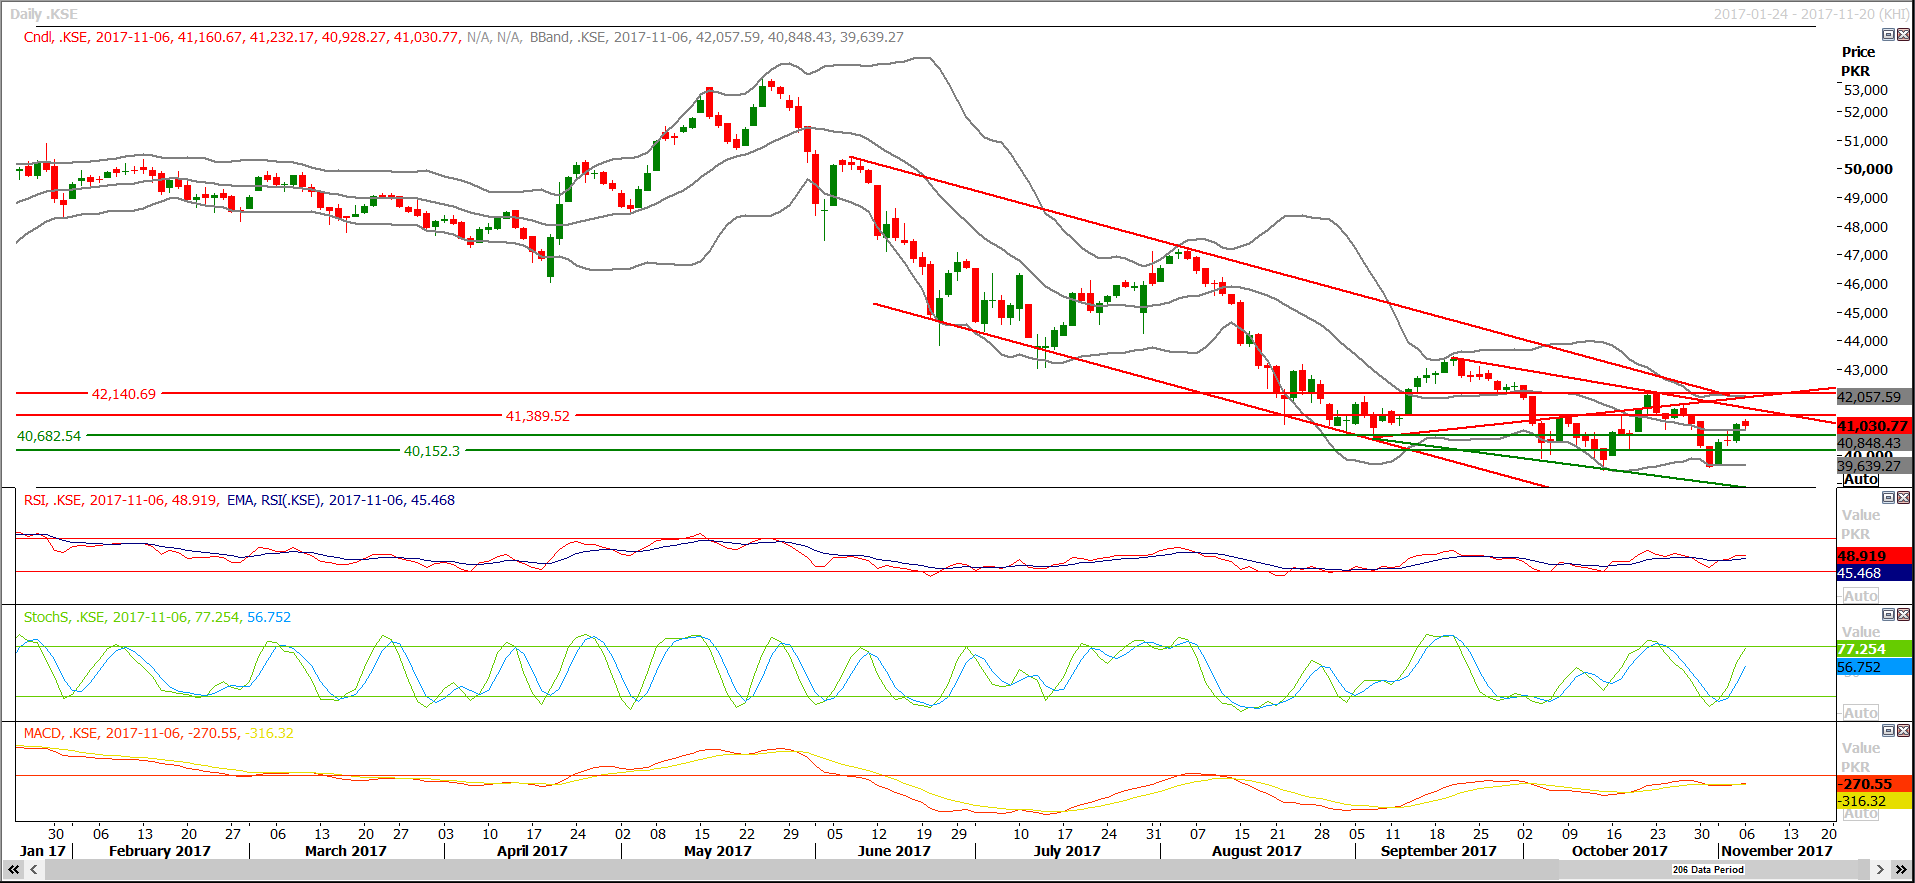Minimize the price candlestick chart pane
Viewport: 1915px width, 883px height.
pos(1888,34)
